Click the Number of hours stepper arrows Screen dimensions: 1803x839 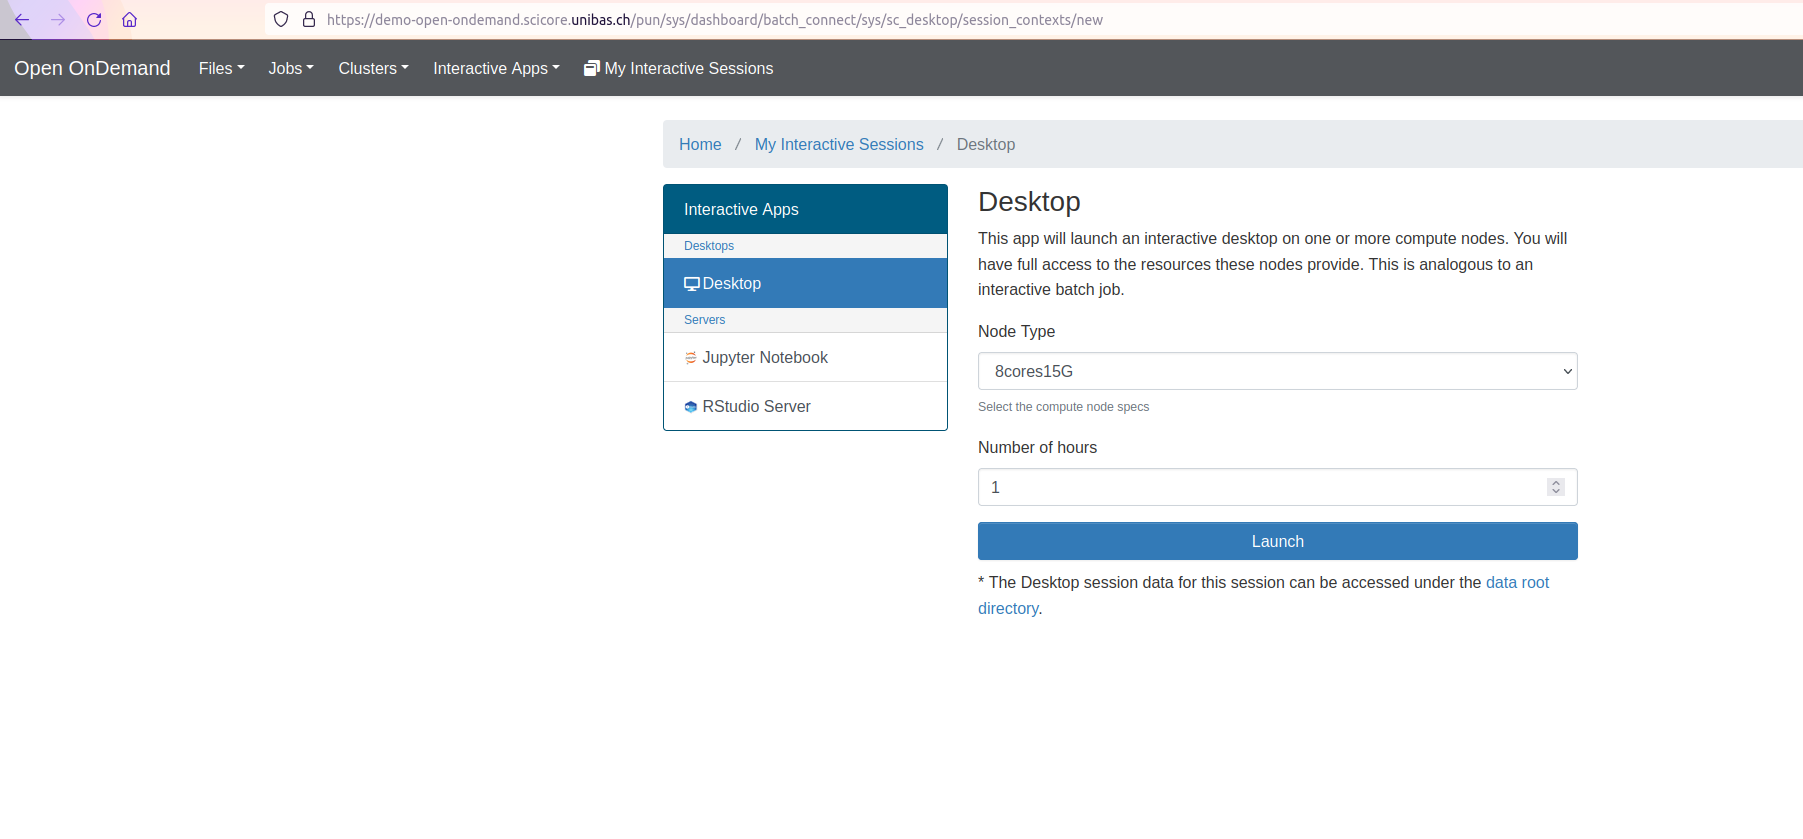pos(1555,487)
